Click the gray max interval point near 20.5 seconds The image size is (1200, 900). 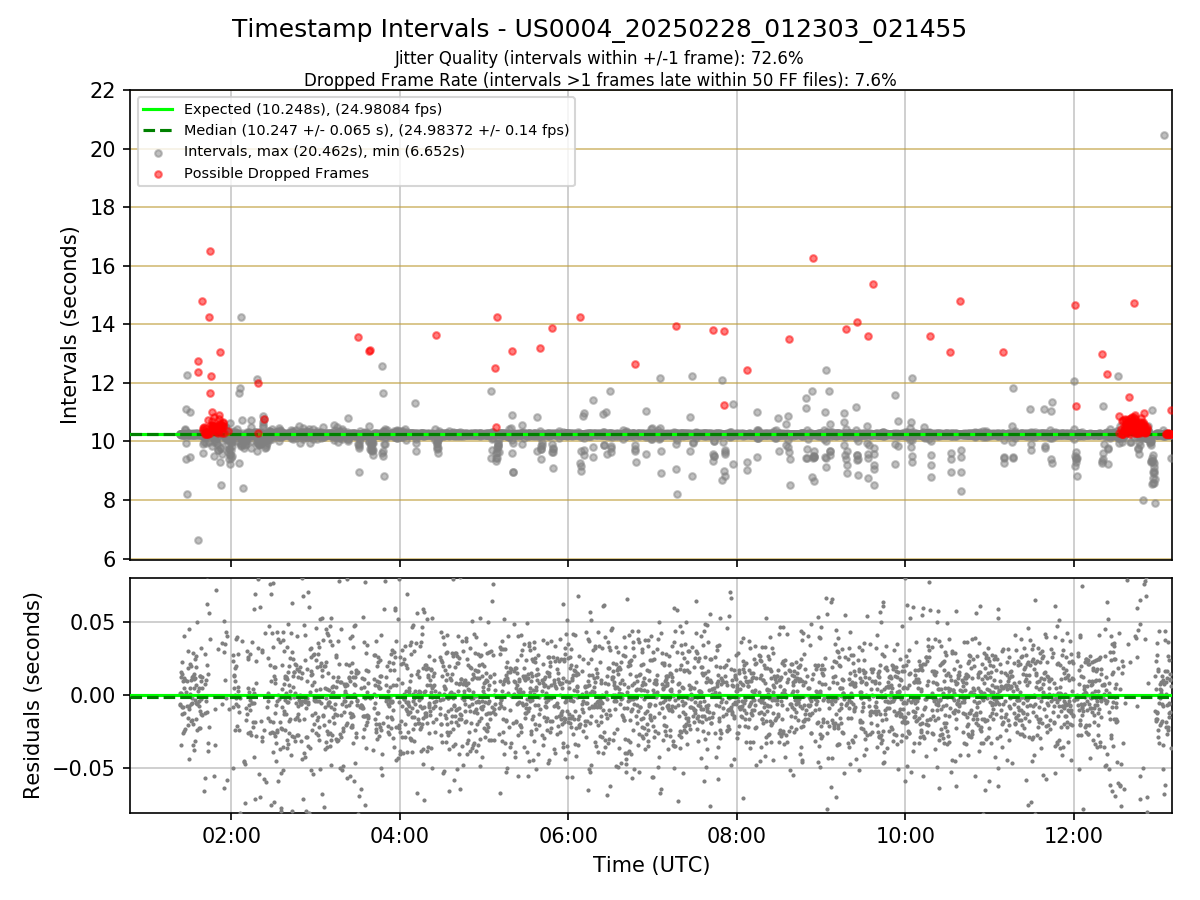[1164, 135]
